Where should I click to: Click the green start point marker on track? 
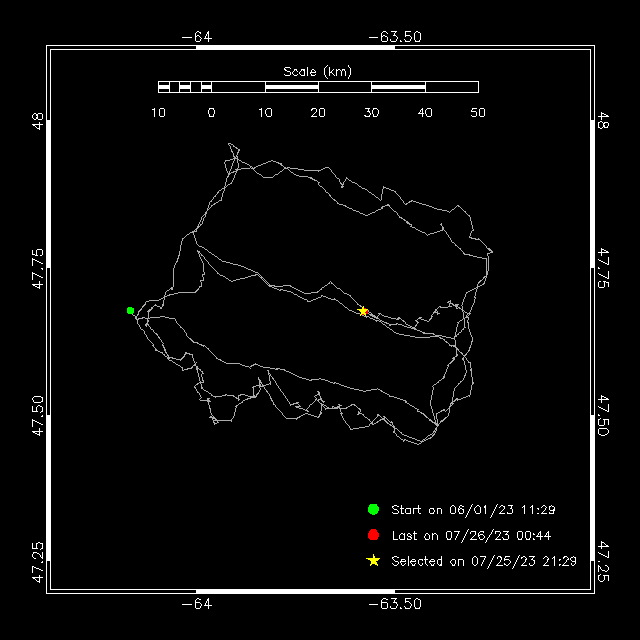pos(130,311)
